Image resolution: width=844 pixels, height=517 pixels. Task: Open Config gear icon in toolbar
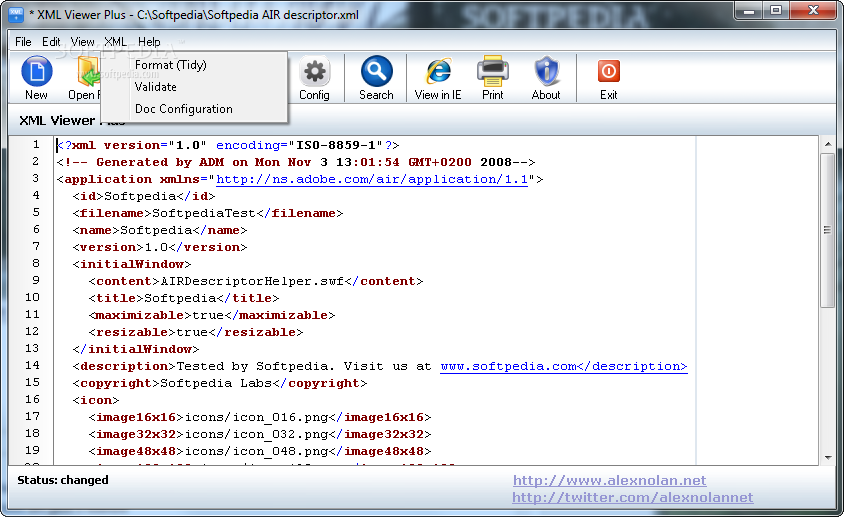pyautogui.click(x=314, y=71)
